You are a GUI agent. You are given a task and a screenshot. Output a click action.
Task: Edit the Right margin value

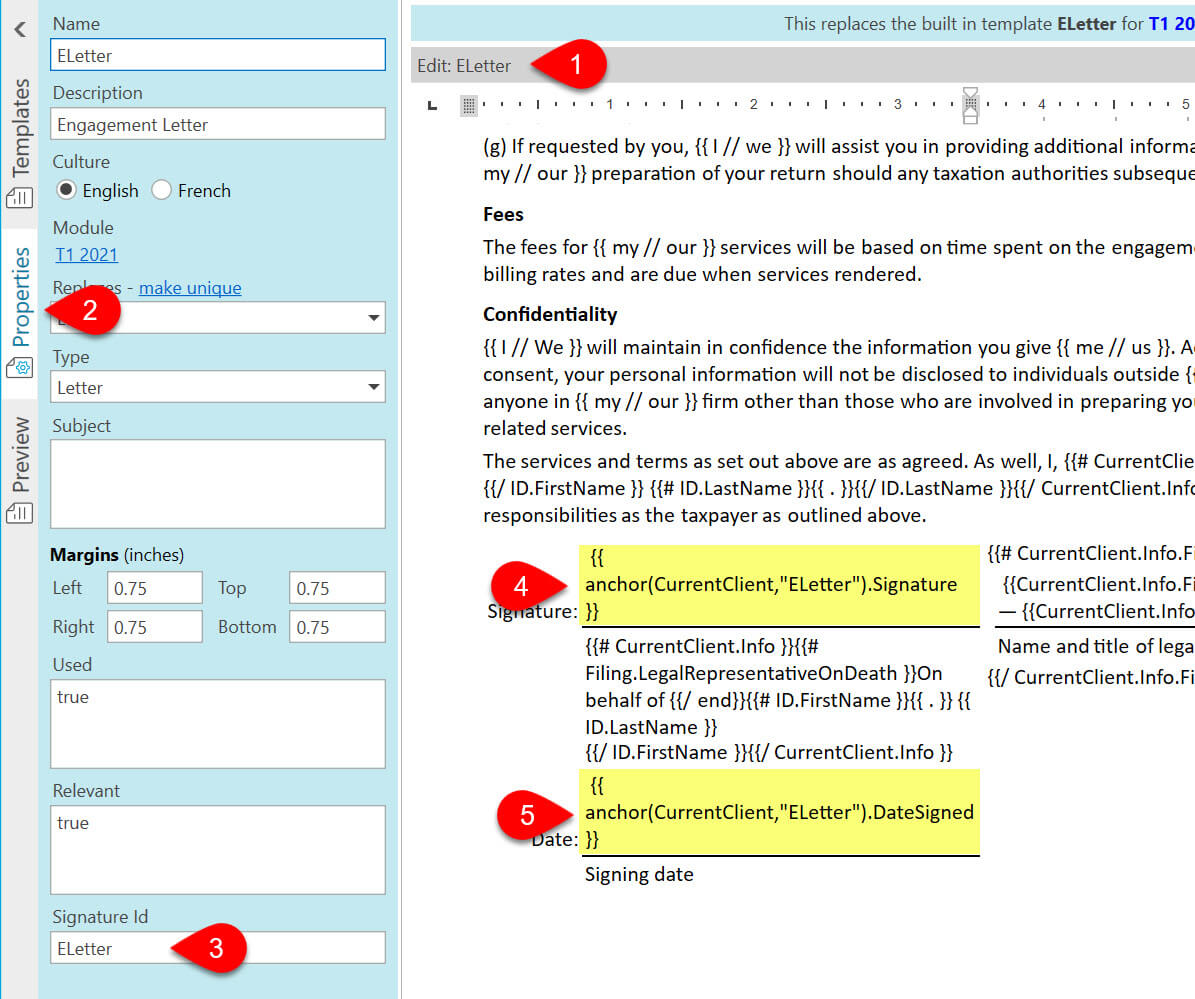point(155,627)
